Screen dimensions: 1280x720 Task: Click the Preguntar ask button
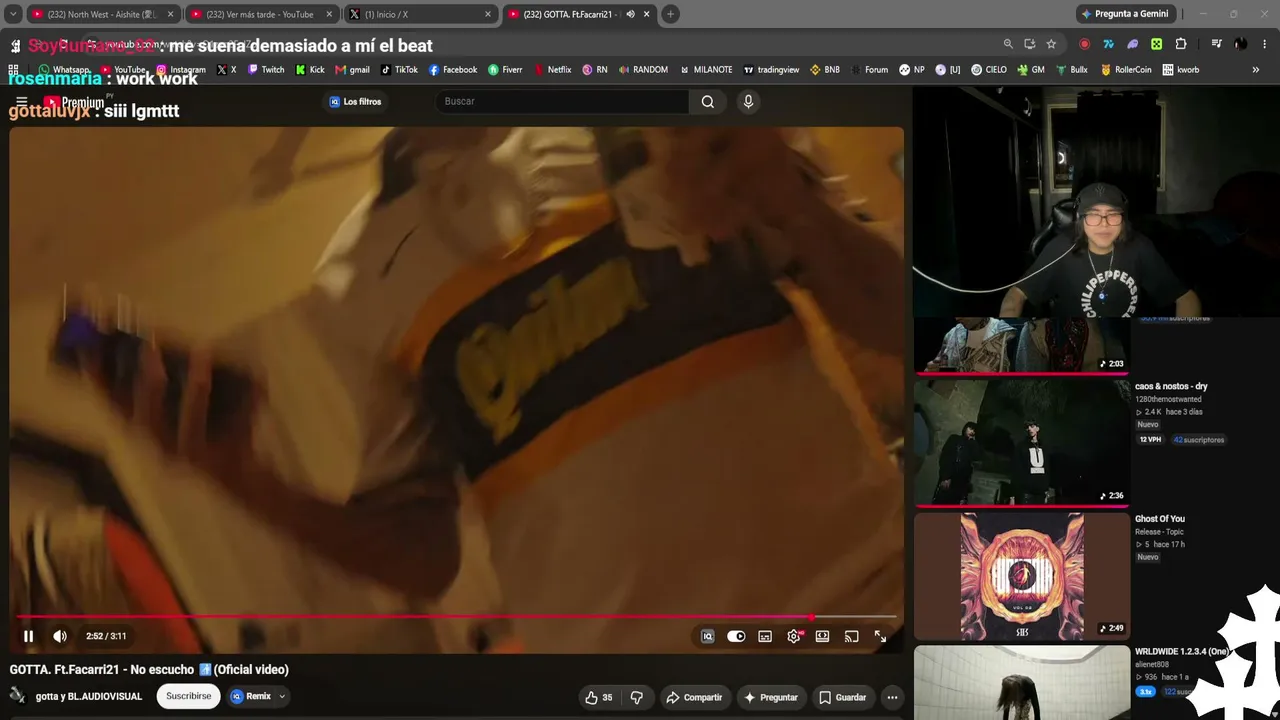tap(770, 697)
